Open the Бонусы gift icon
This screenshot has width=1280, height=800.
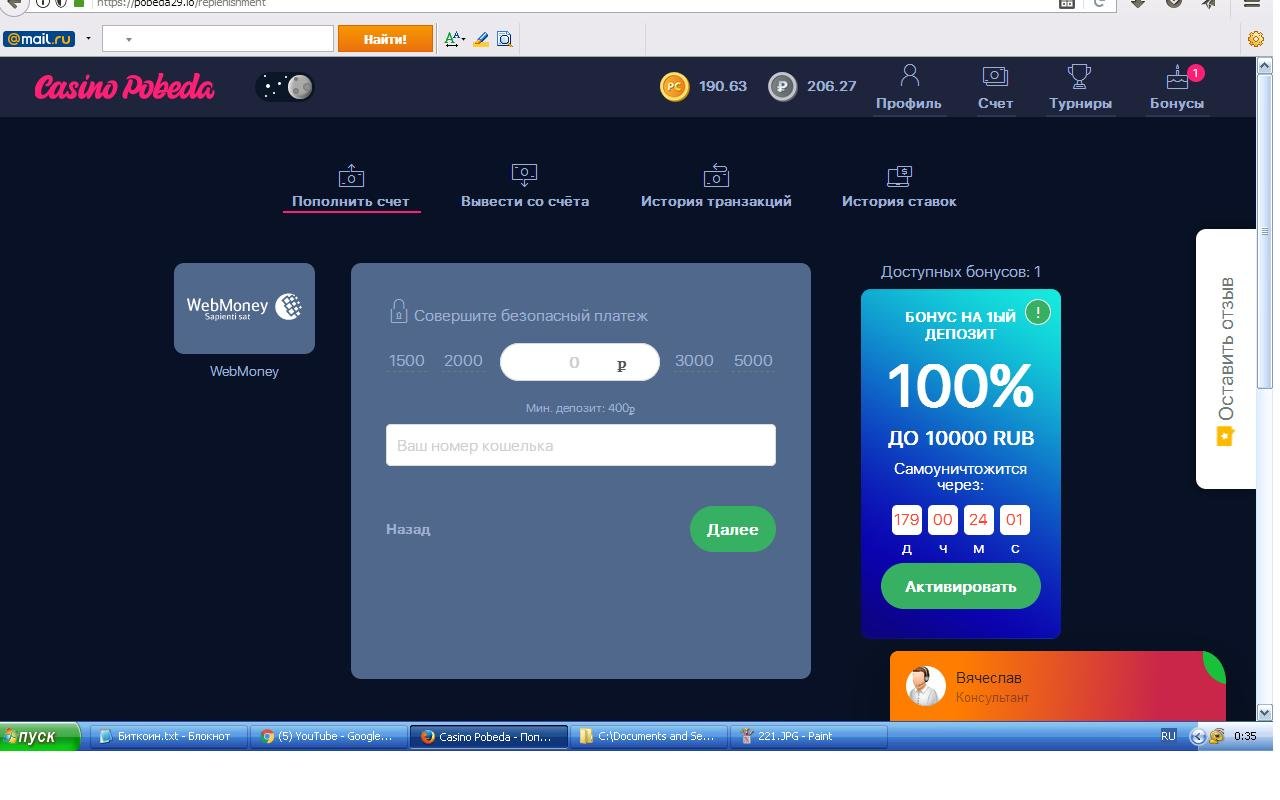[x=1176, y=77]
